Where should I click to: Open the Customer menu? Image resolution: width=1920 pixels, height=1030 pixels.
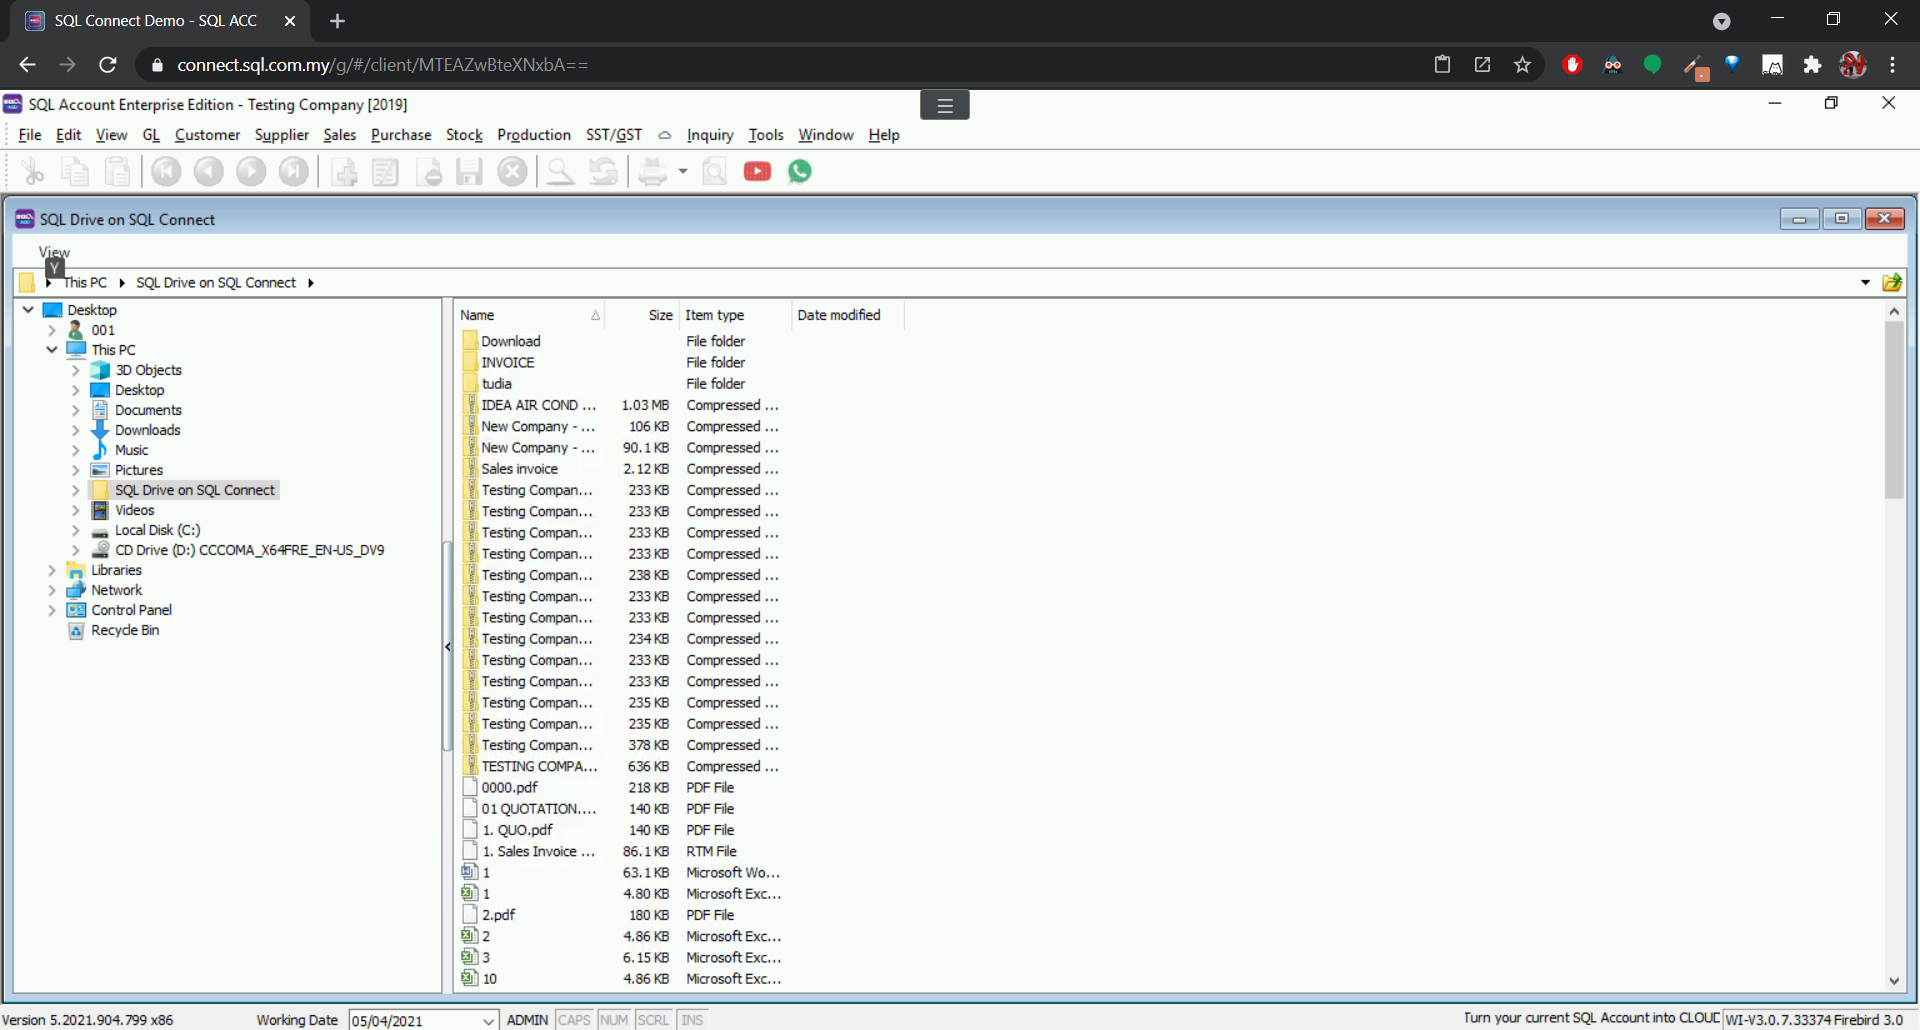coord(207,135)
